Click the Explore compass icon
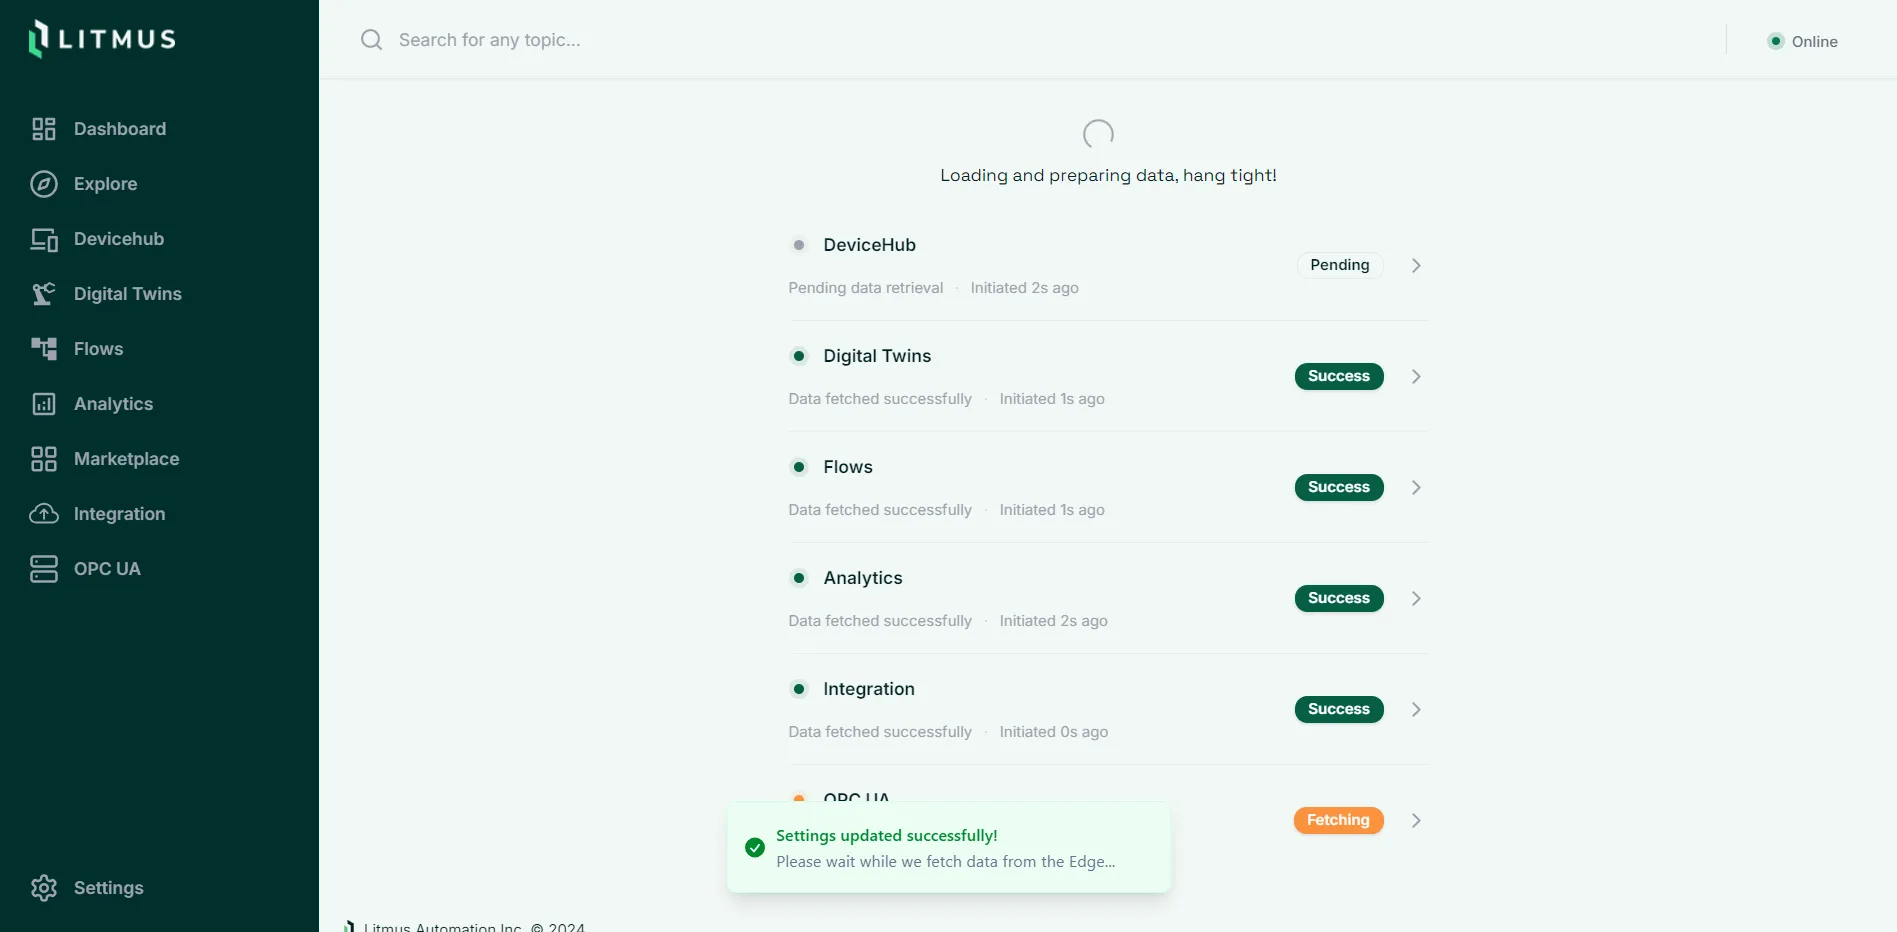 [44, 184]
